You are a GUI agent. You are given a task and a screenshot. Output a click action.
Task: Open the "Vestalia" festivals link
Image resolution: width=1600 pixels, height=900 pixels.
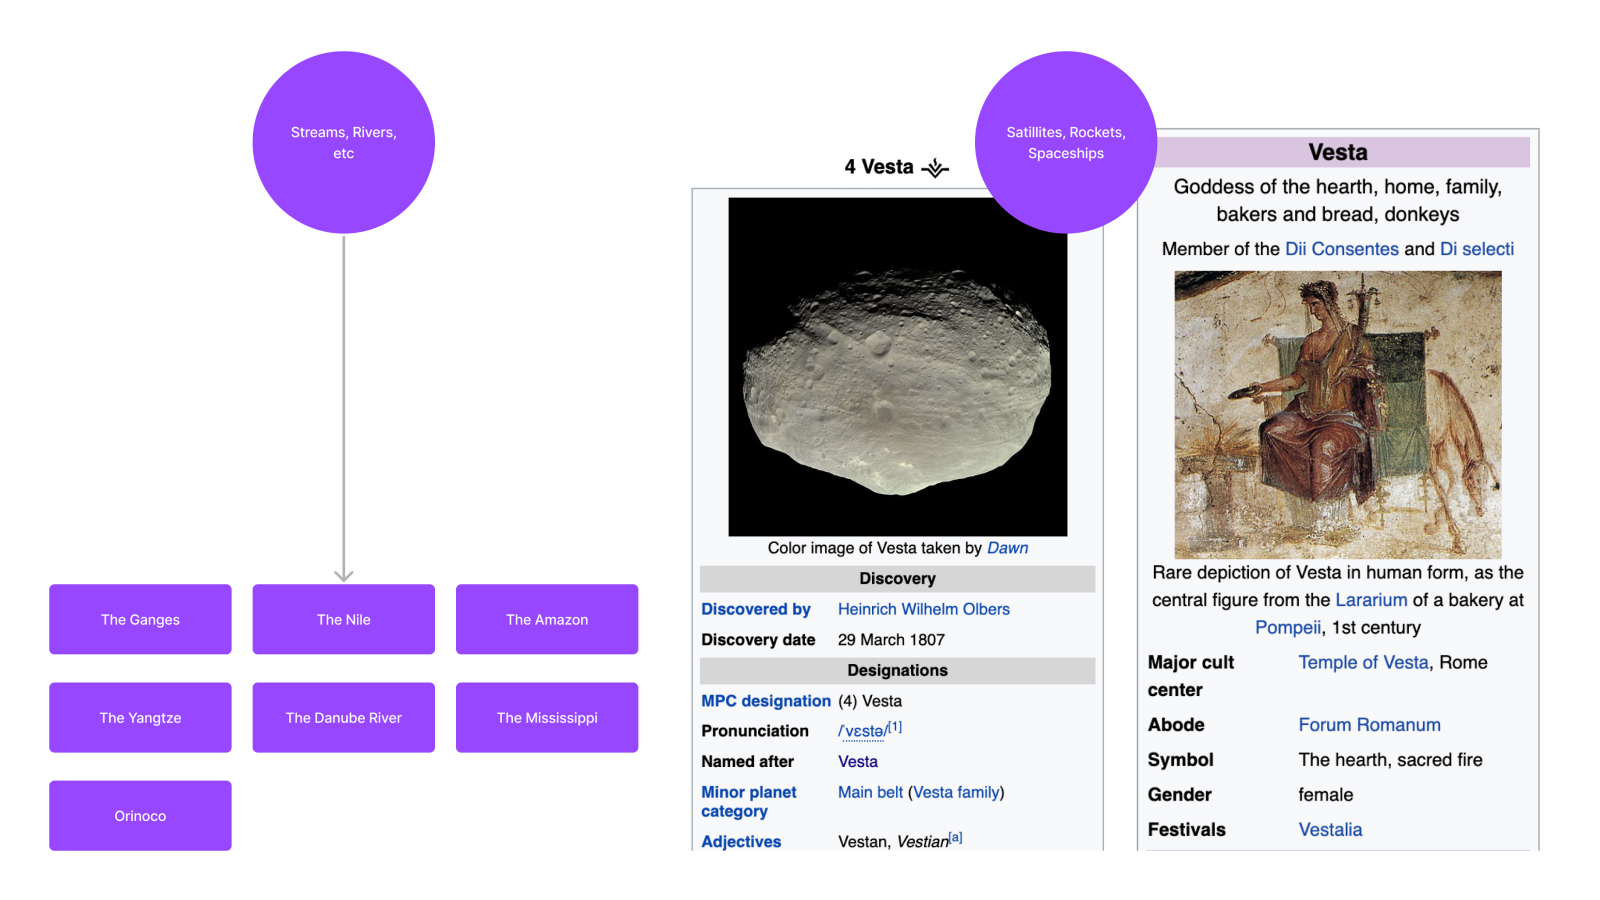click(1330, 829)
